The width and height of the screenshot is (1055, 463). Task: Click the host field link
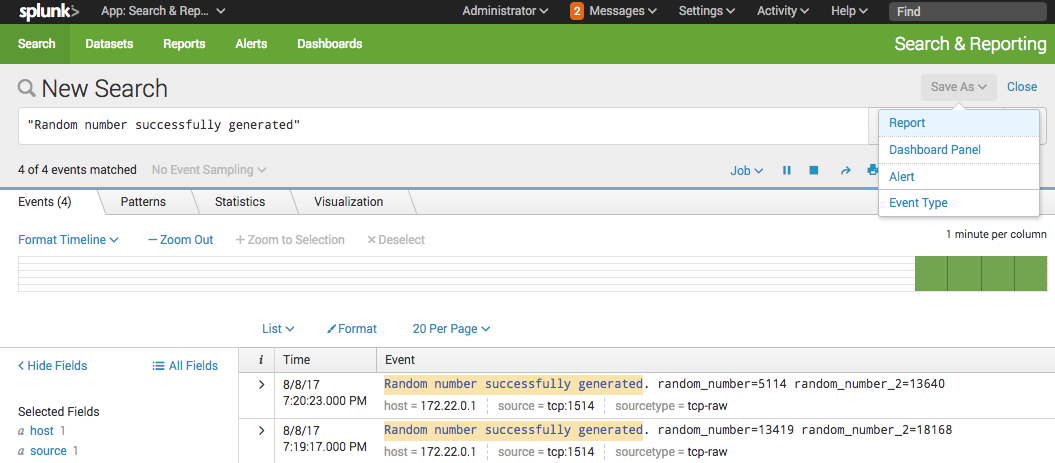point(42,431)
